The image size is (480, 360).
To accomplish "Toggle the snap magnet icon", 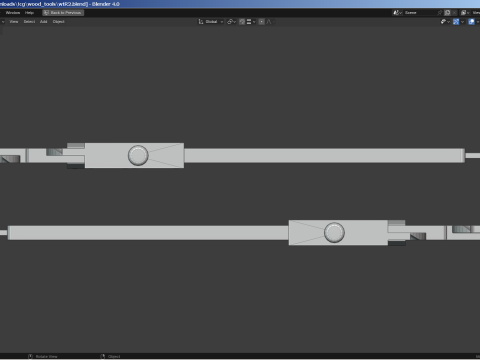I will pos(242,22).
